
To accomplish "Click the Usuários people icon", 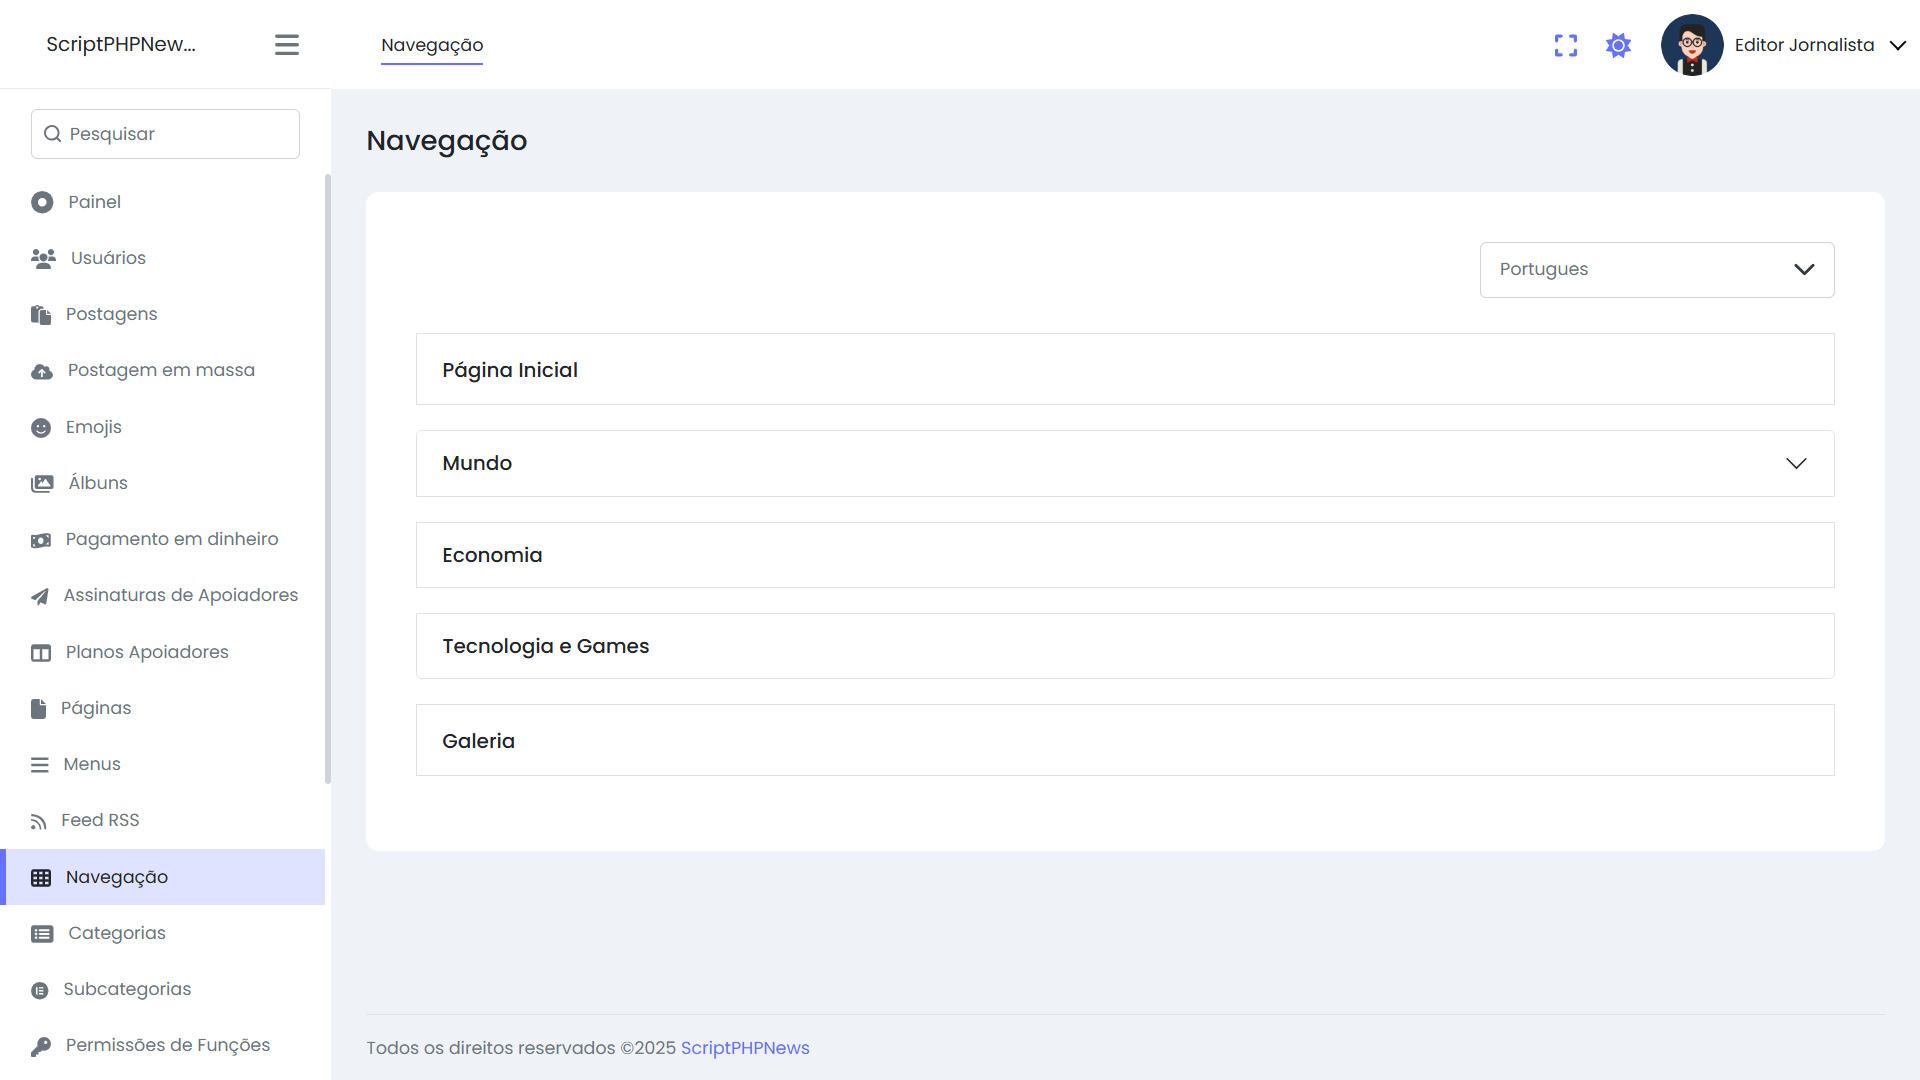I will 43,258.
